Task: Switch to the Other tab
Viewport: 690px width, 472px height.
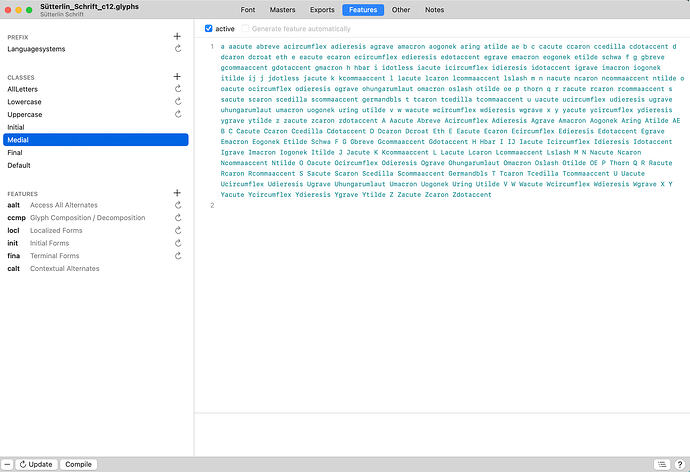Action: click(401, 10)
